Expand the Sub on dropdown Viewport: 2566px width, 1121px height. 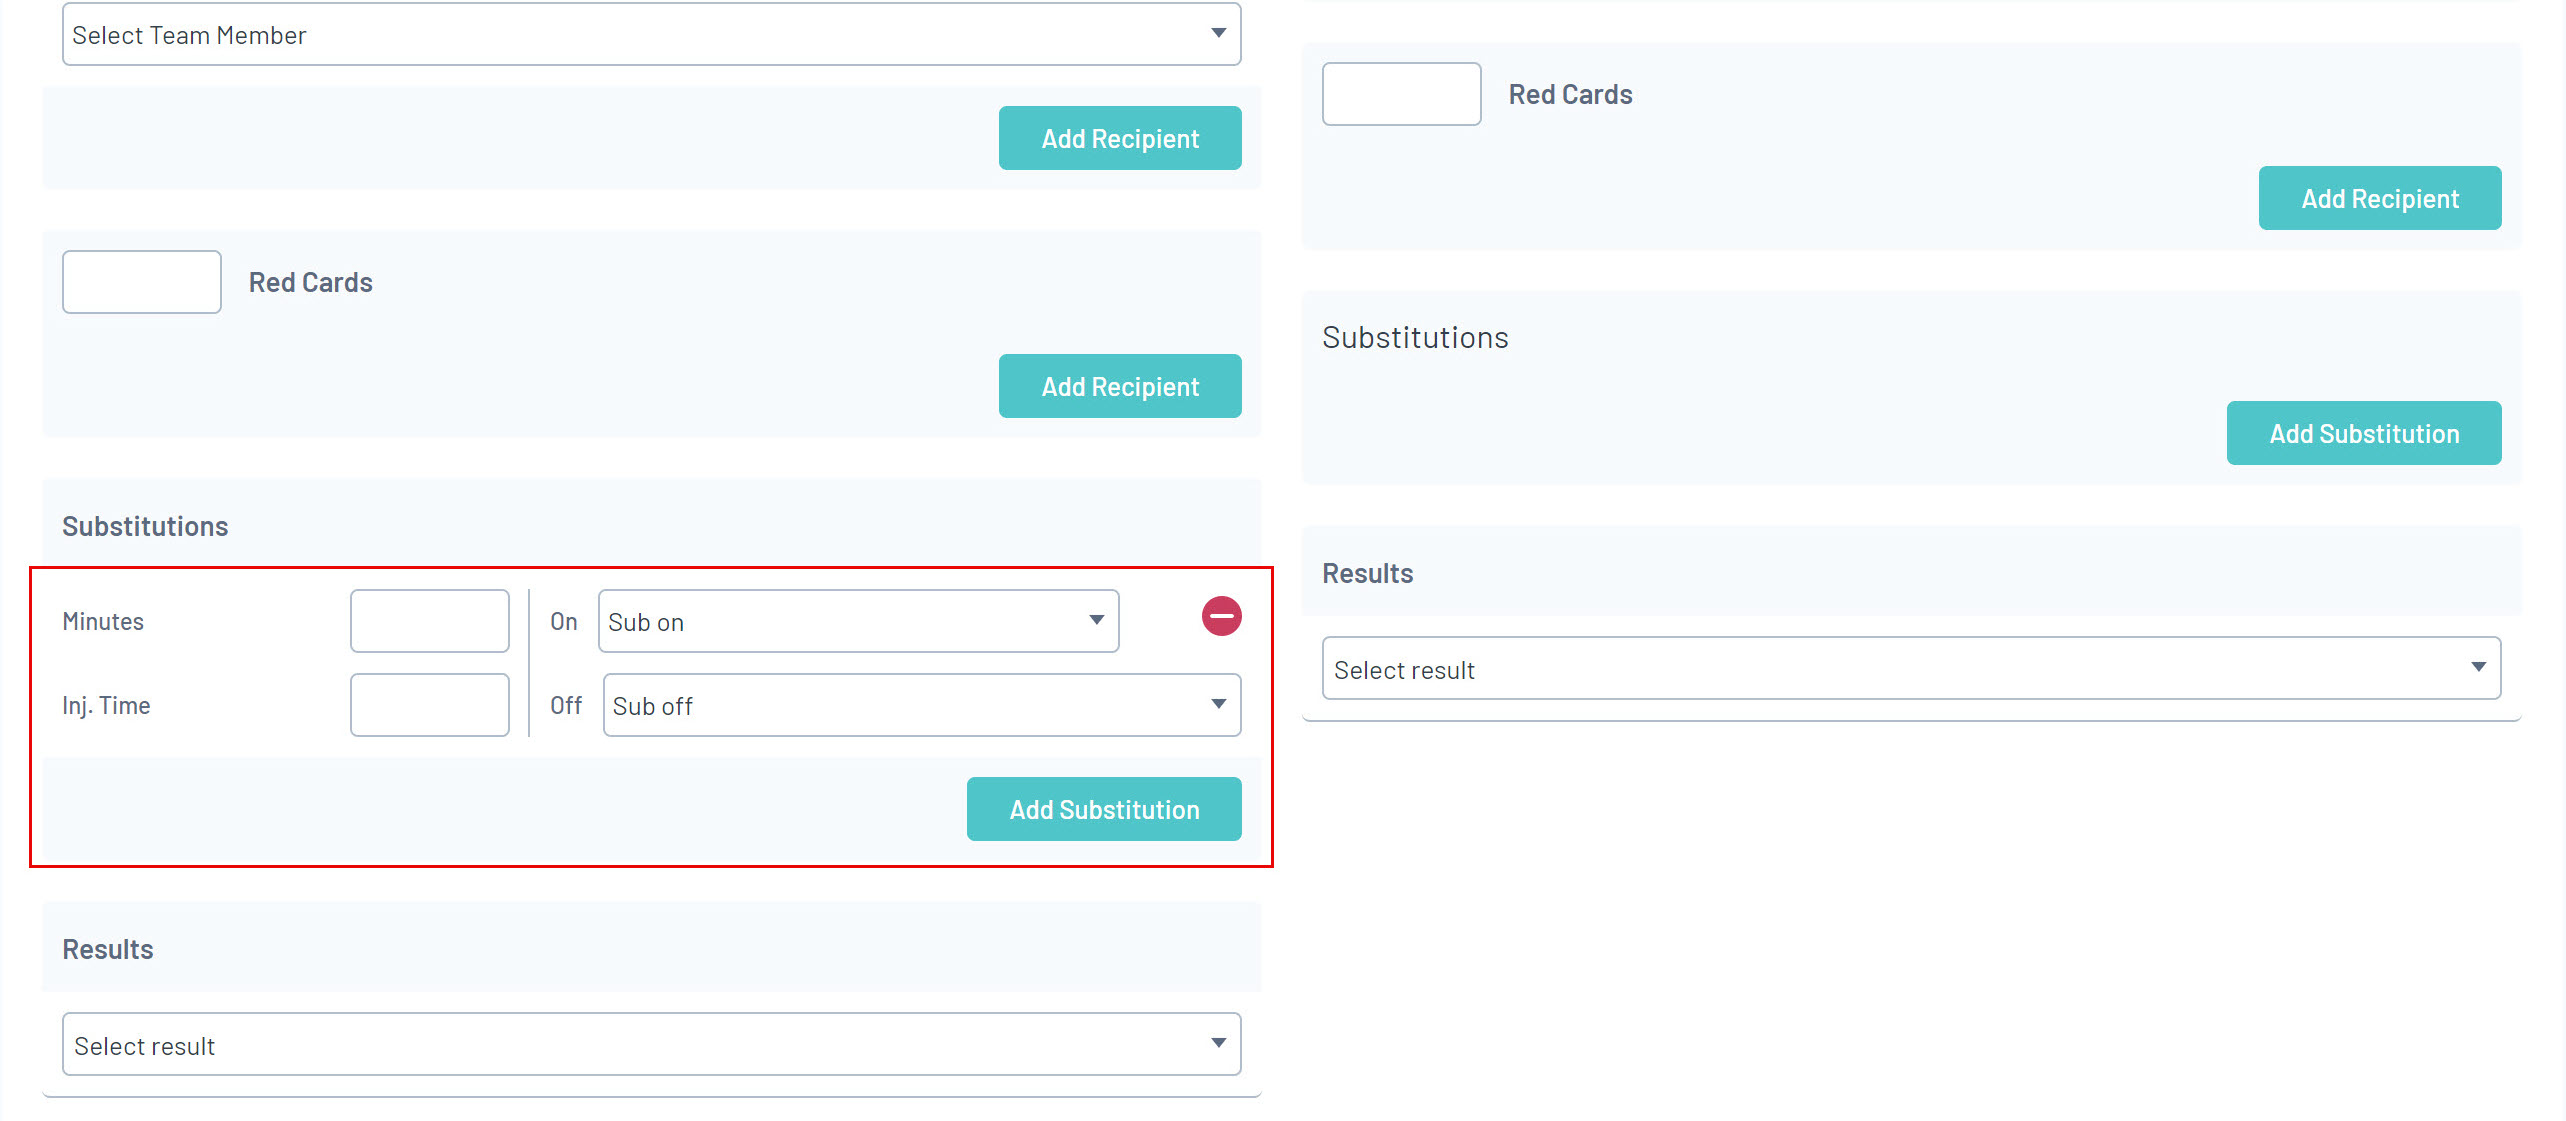(x=857, y=621)
